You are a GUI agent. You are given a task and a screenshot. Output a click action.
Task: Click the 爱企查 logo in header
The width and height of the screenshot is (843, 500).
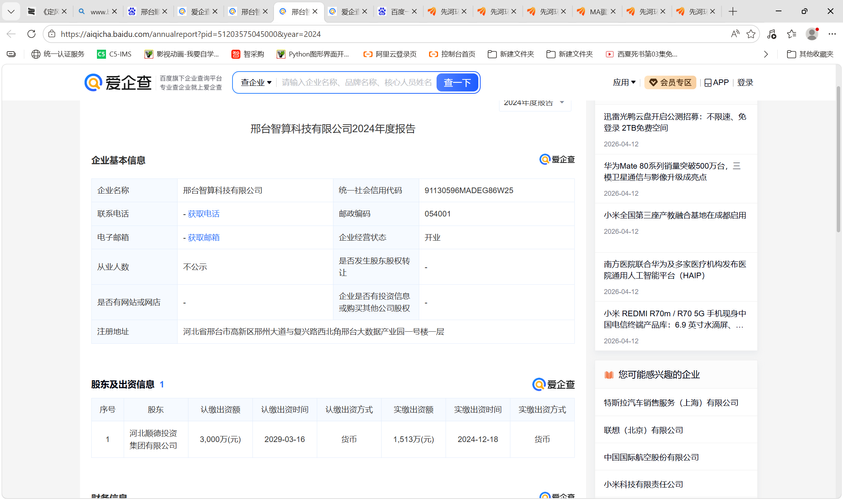coord(118,83)
